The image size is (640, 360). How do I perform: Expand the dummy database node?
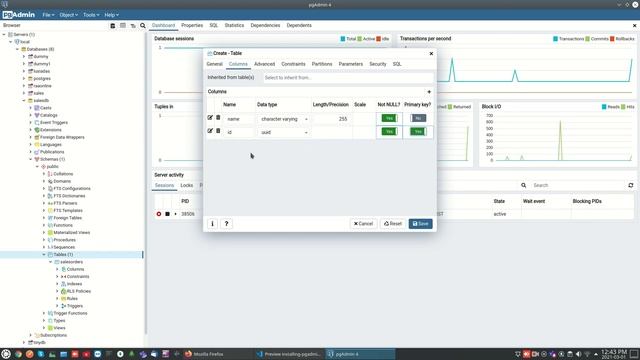click(24, 56)
